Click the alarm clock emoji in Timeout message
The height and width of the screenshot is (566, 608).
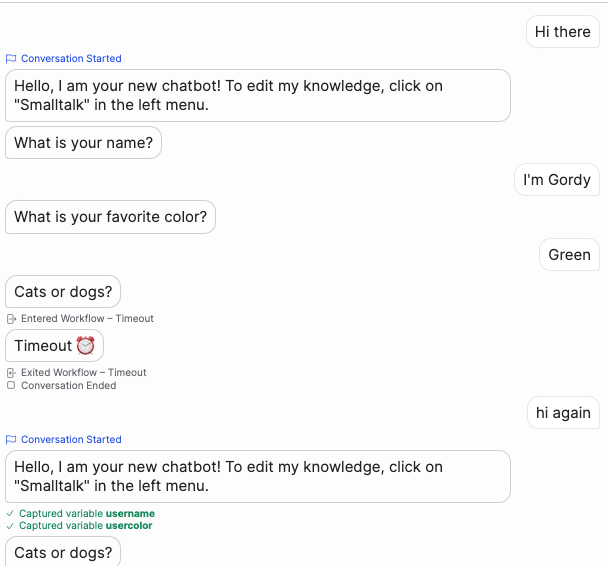(86, 346)
